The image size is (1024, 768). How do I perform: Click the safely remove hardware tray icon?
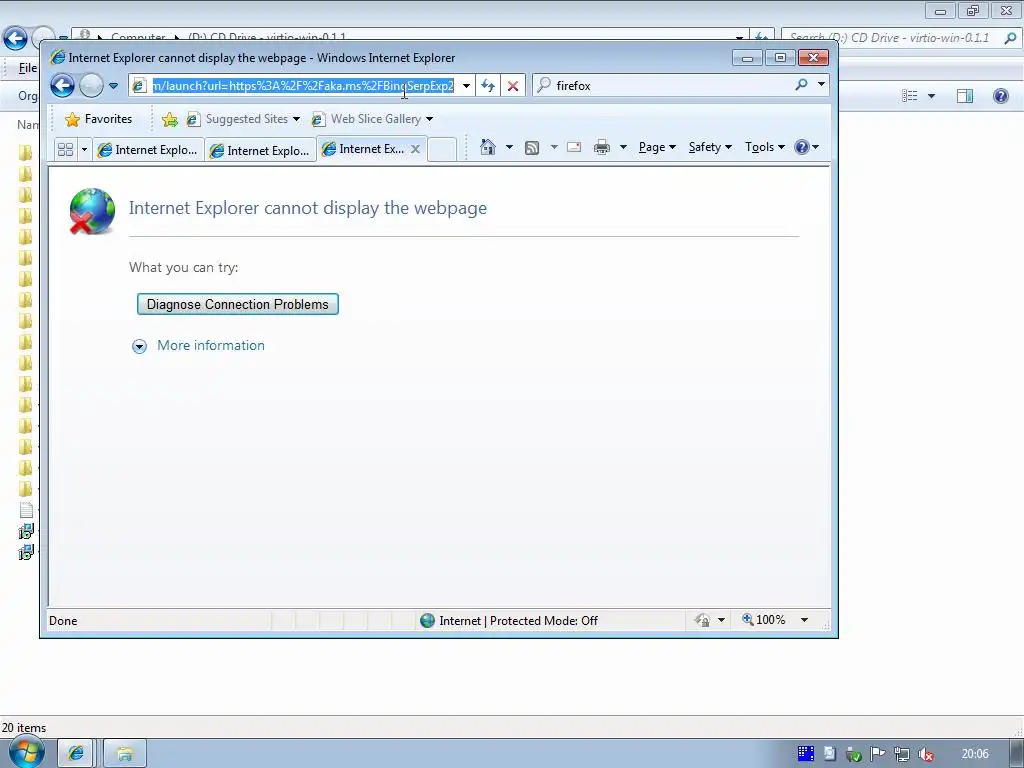854,754
